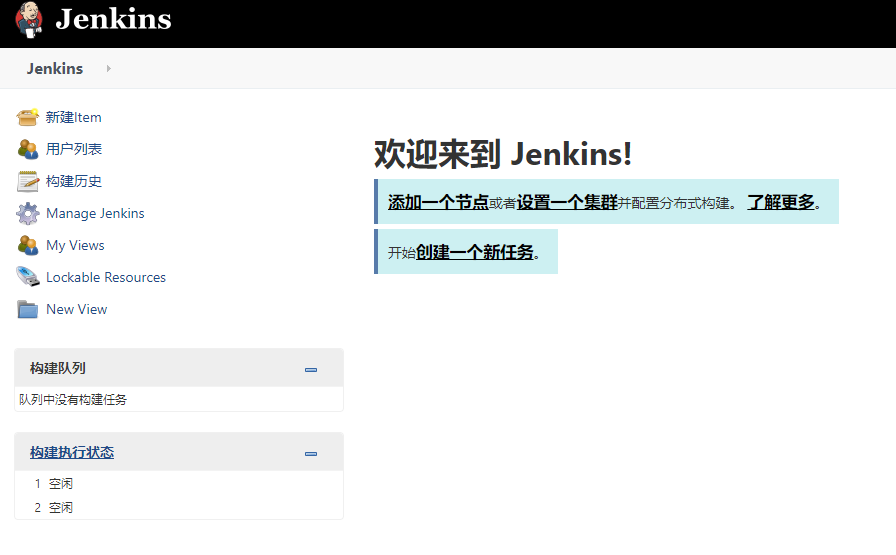Click the Lockable Resources drive icon
This screenshot has width=896, height=555.
tap(27, 277)
